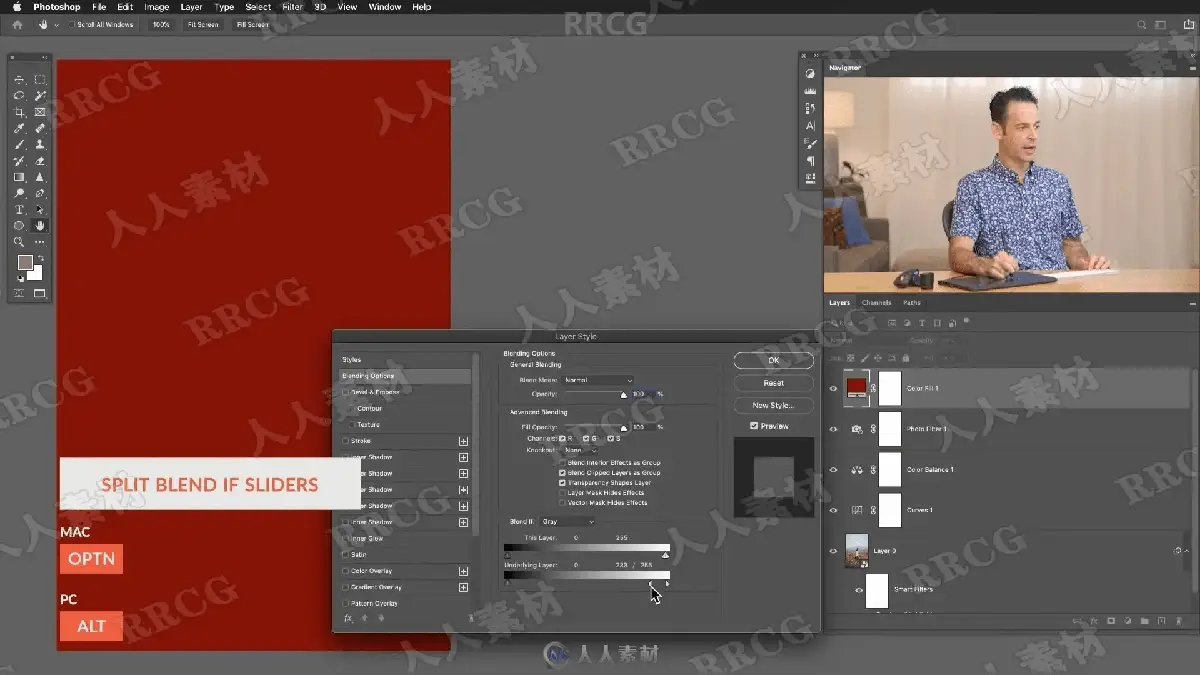
Task: Click the Fill Screen button
Action: tap(253, 25)
